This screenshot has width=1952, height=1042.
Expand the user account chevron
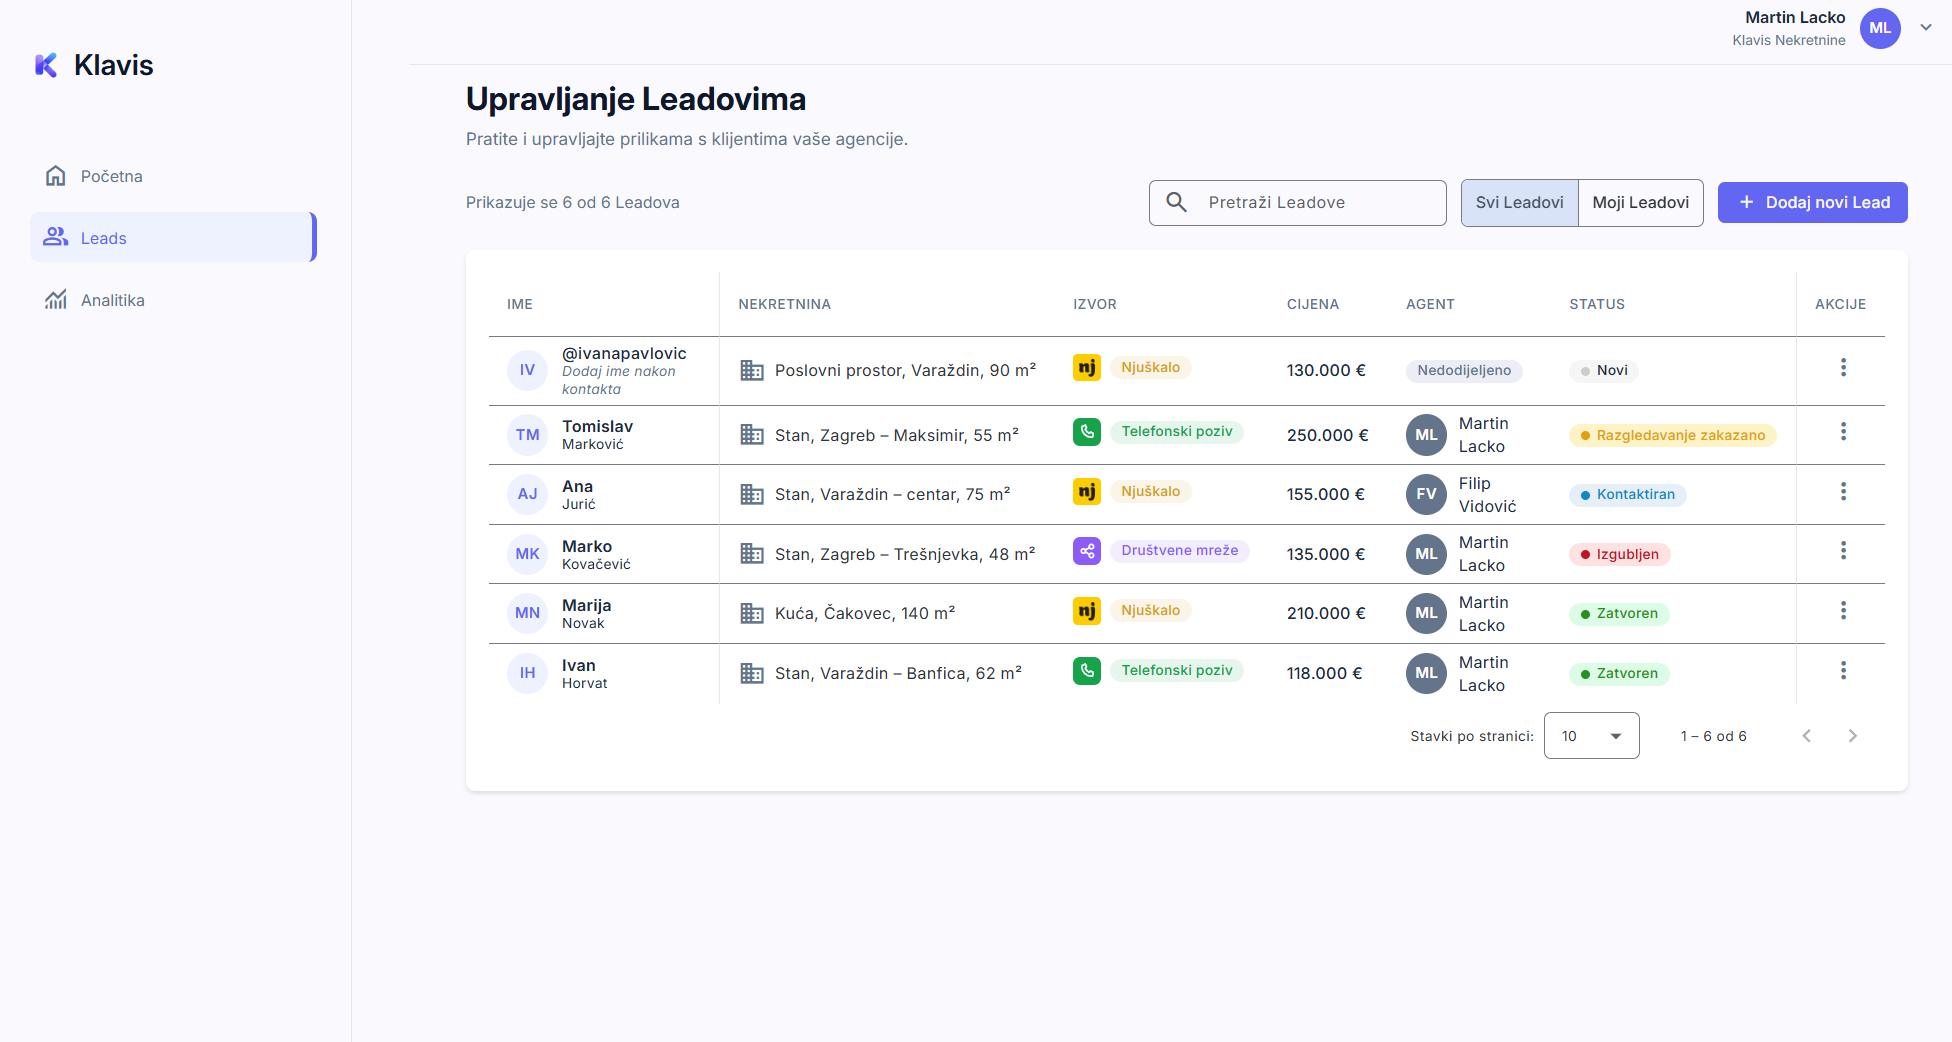click(1925, 28)
